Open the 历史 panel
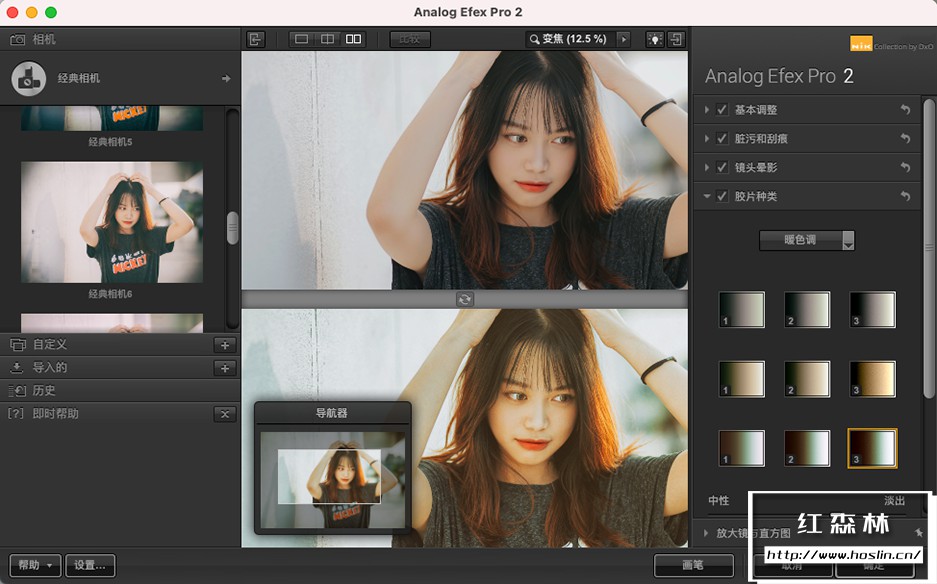 [44, 390]
